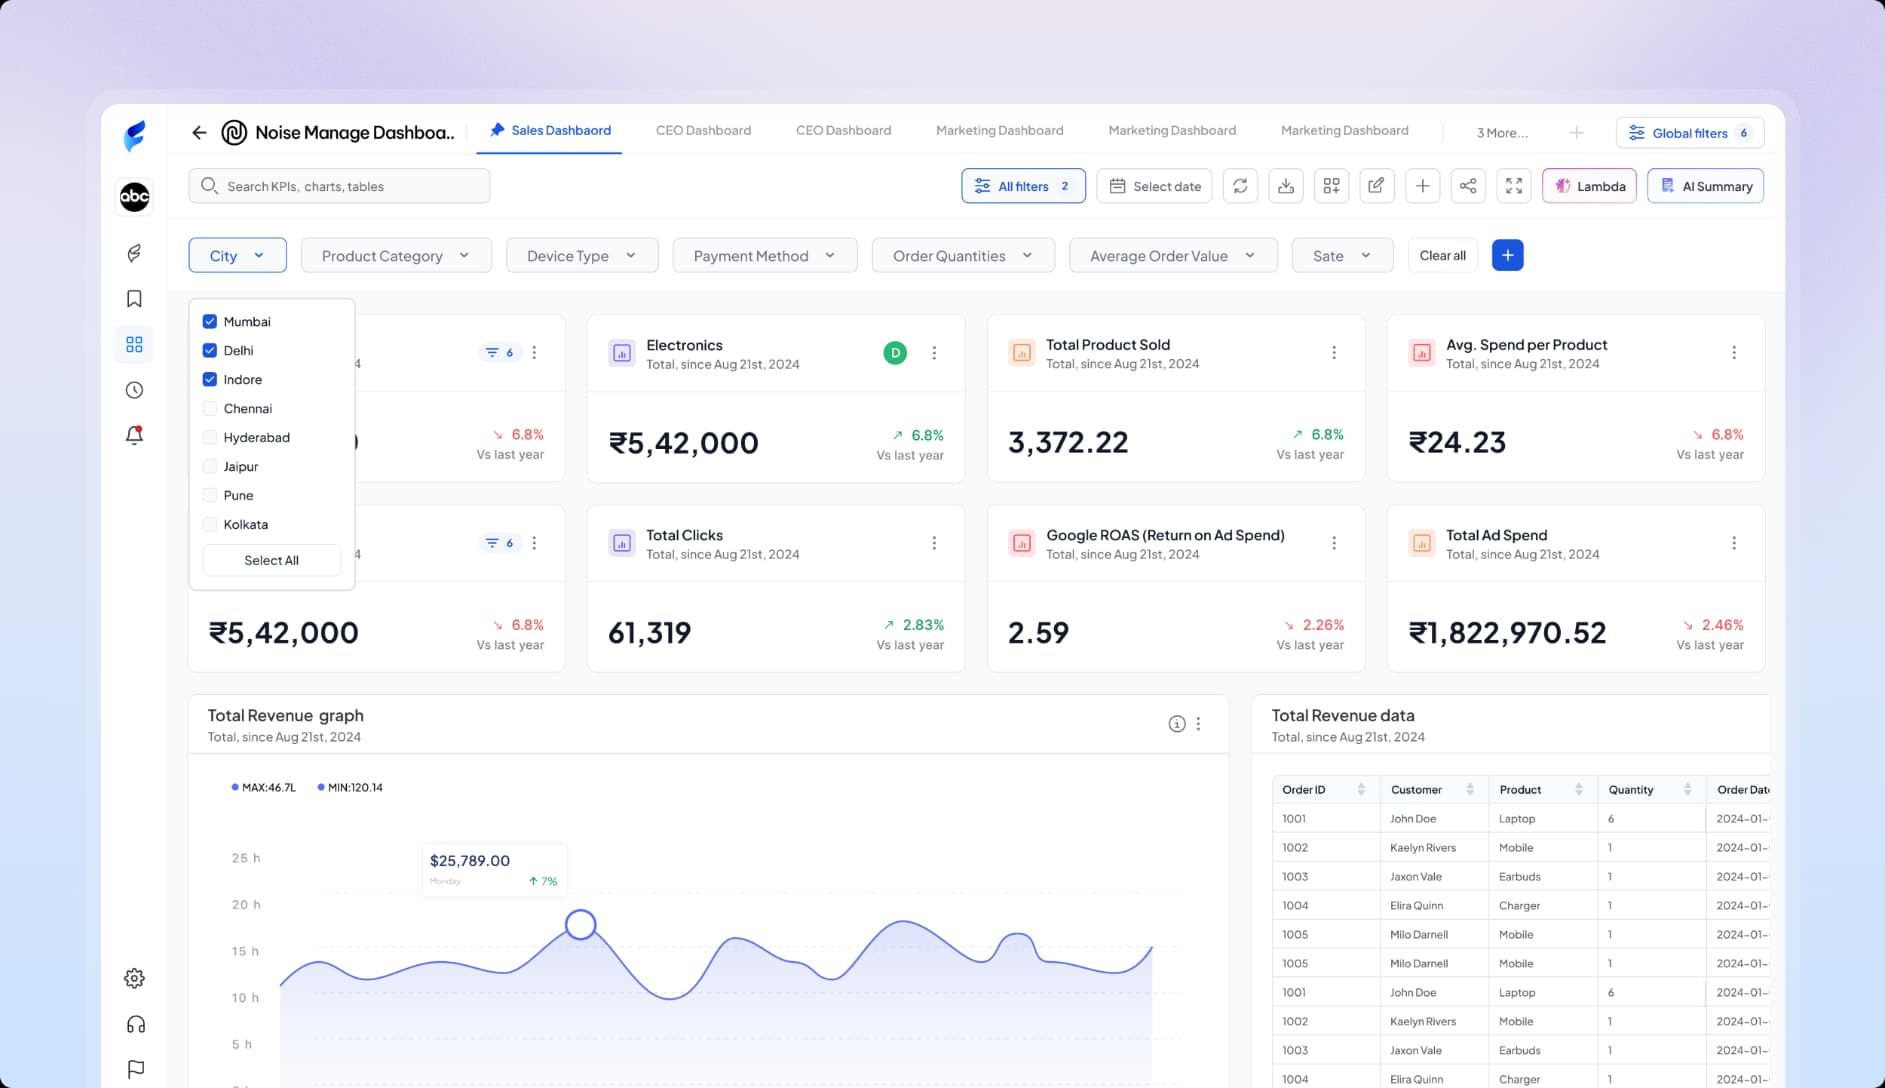Uncheck the Mumbai city filter
Viewport: 1885px width, 1088px height.
(209, 321)
